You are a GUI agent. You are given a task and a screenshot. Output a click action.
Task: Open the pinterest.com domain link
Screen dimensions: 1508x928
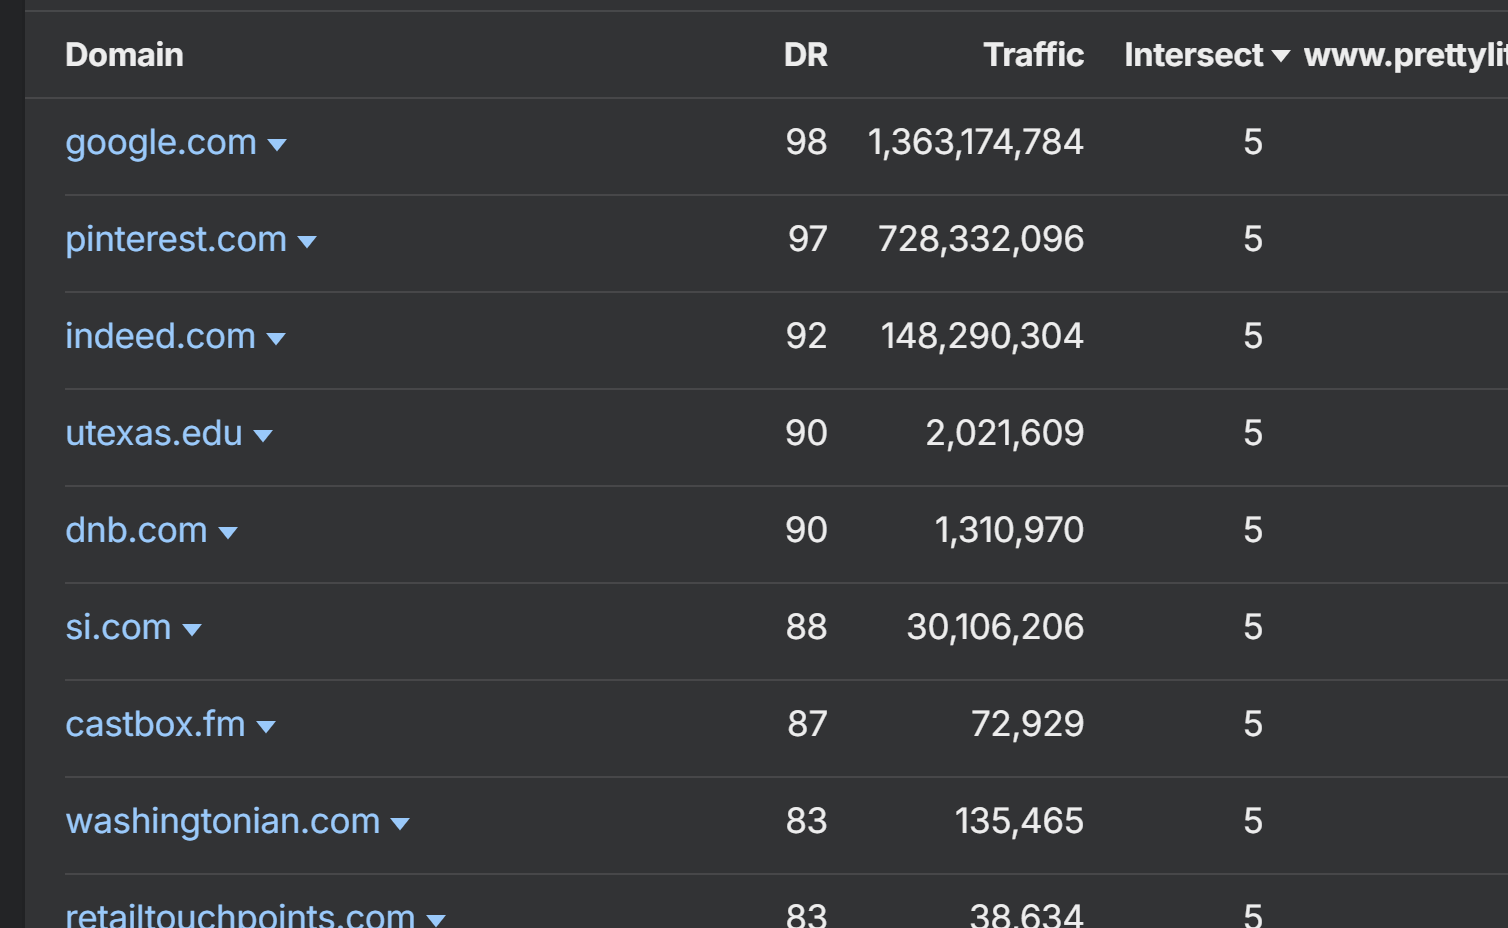(176, 240)
